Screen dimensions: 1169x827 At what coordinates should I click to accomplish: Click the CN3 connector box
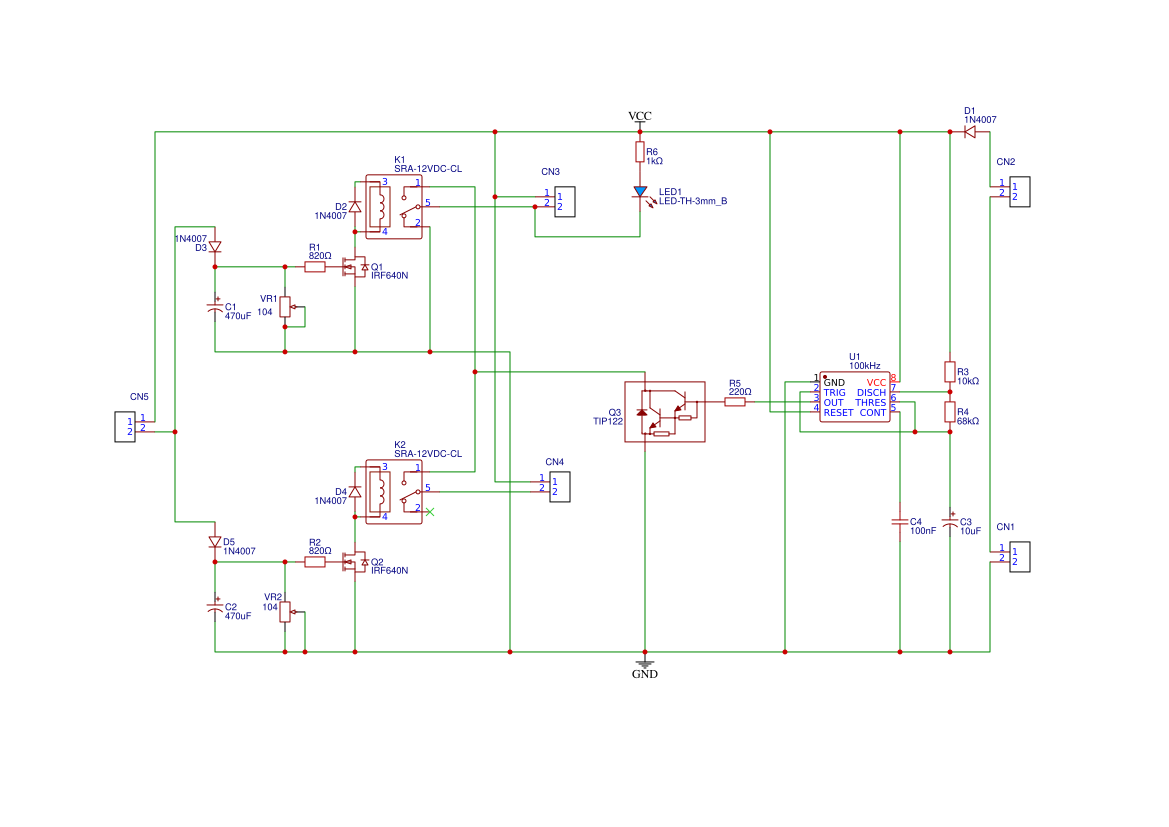click(x=565, y=202)
